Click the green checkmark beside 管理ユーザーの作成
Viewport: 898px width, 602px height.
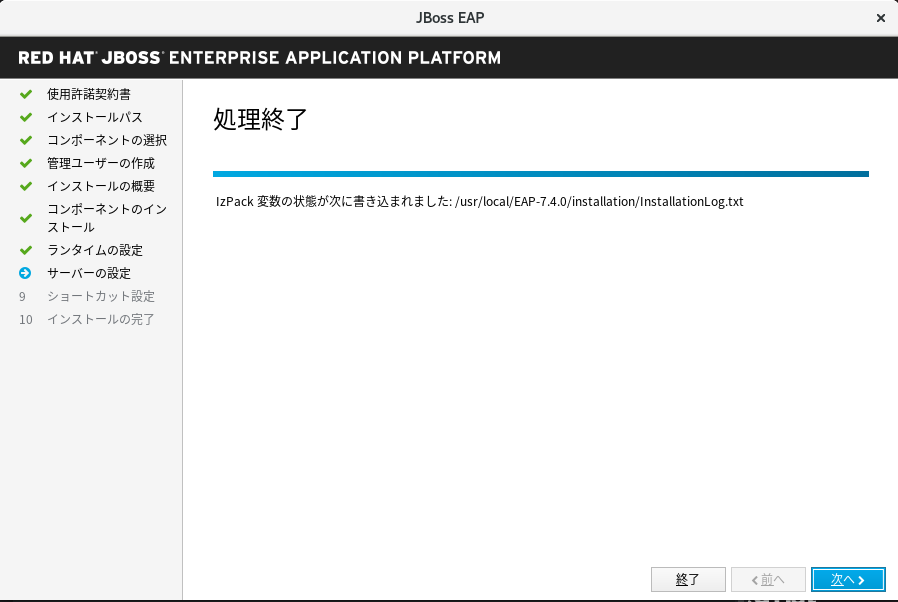pos(26,163)
